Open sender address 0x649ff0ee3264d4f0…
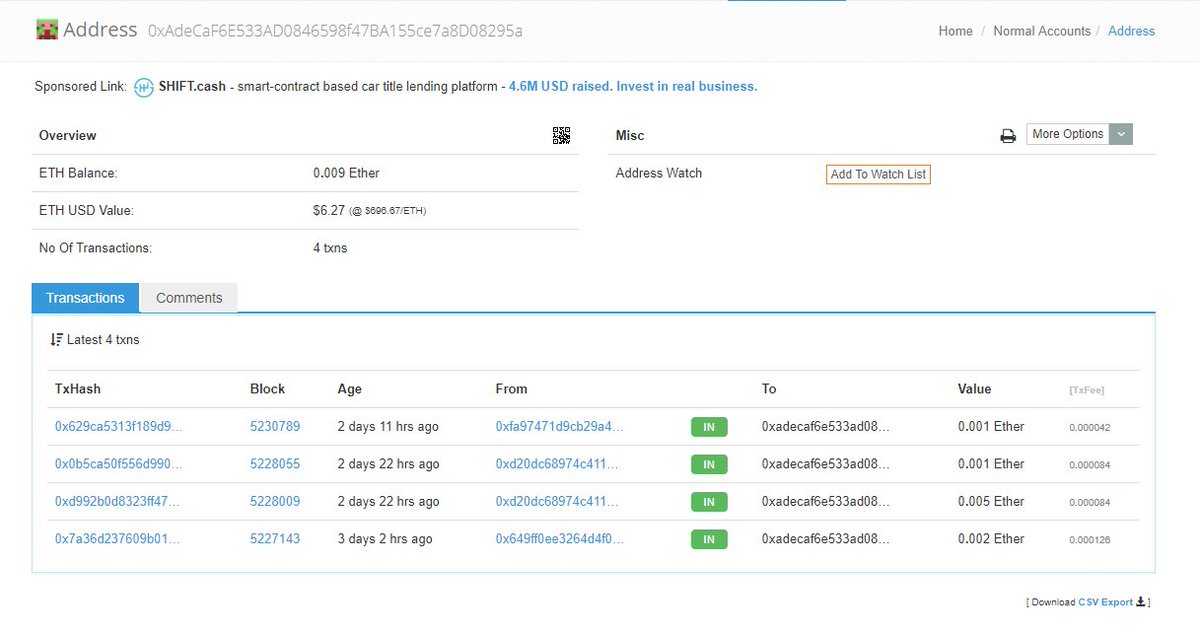The image size is (1200, 633). [x=559, y=539]
